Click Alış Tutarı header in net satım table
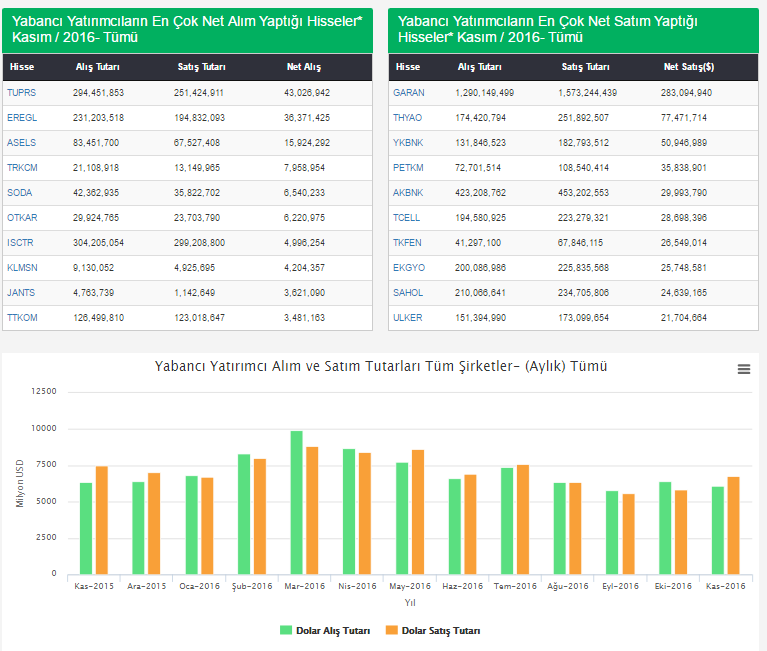Viewport: 767px width, 651px height. [x=479, y=67]
